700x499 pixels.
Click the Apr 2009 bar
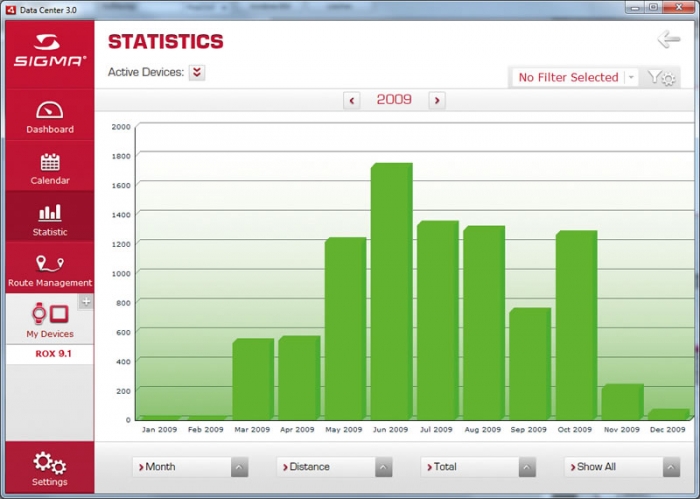[299, 378]
